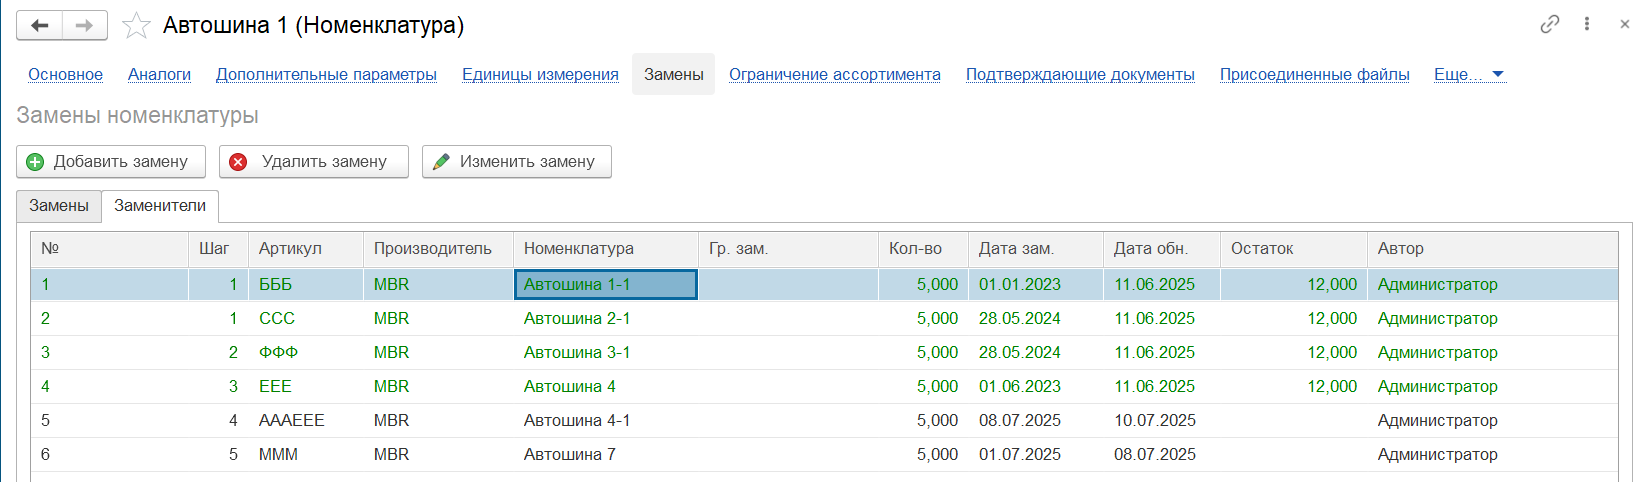Click Добавить замену button
This screenshot has width=1652, height=482.
111,161
